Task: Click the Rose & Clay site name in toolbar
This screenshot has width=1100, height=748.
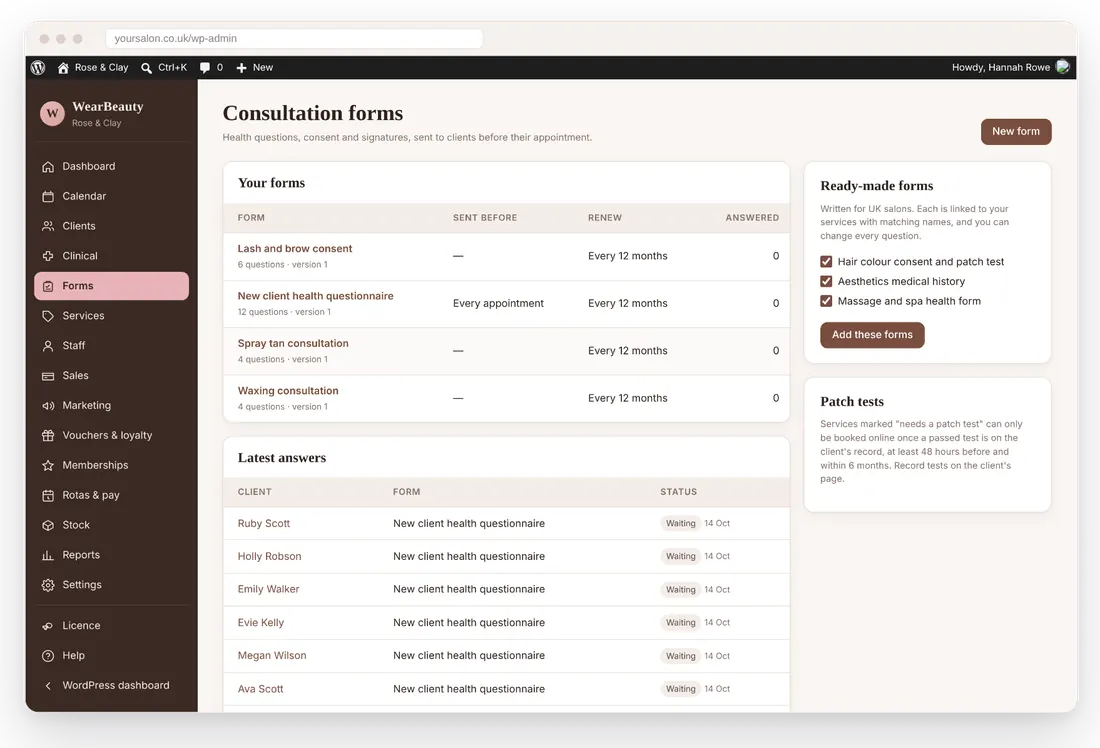Action: point(101,67)
